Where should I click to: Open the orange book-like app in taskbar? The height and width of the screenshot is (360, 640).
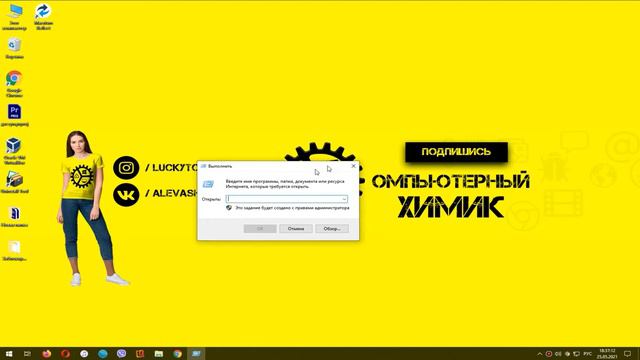(x=140, y=354)
